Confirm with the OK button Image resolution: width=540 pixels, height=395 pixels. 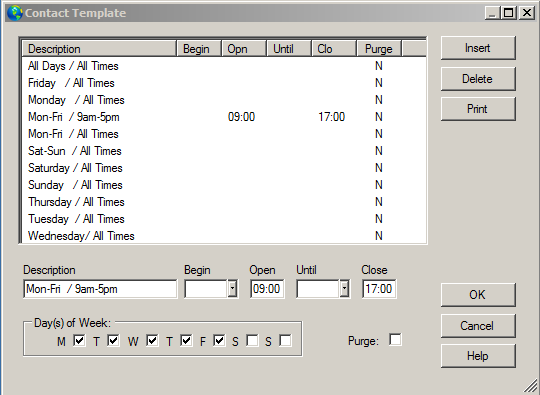click(x=478, y=295)
